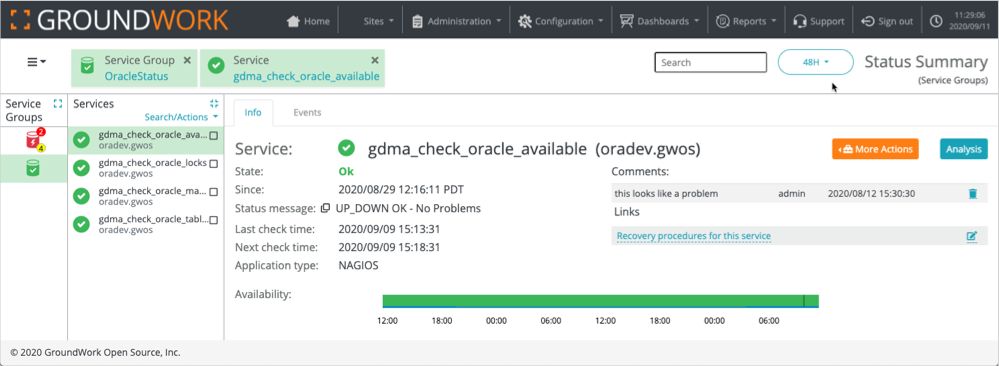The image size is (999, 366).
Task: Open the Administration menu
Action: click(457, 21)
